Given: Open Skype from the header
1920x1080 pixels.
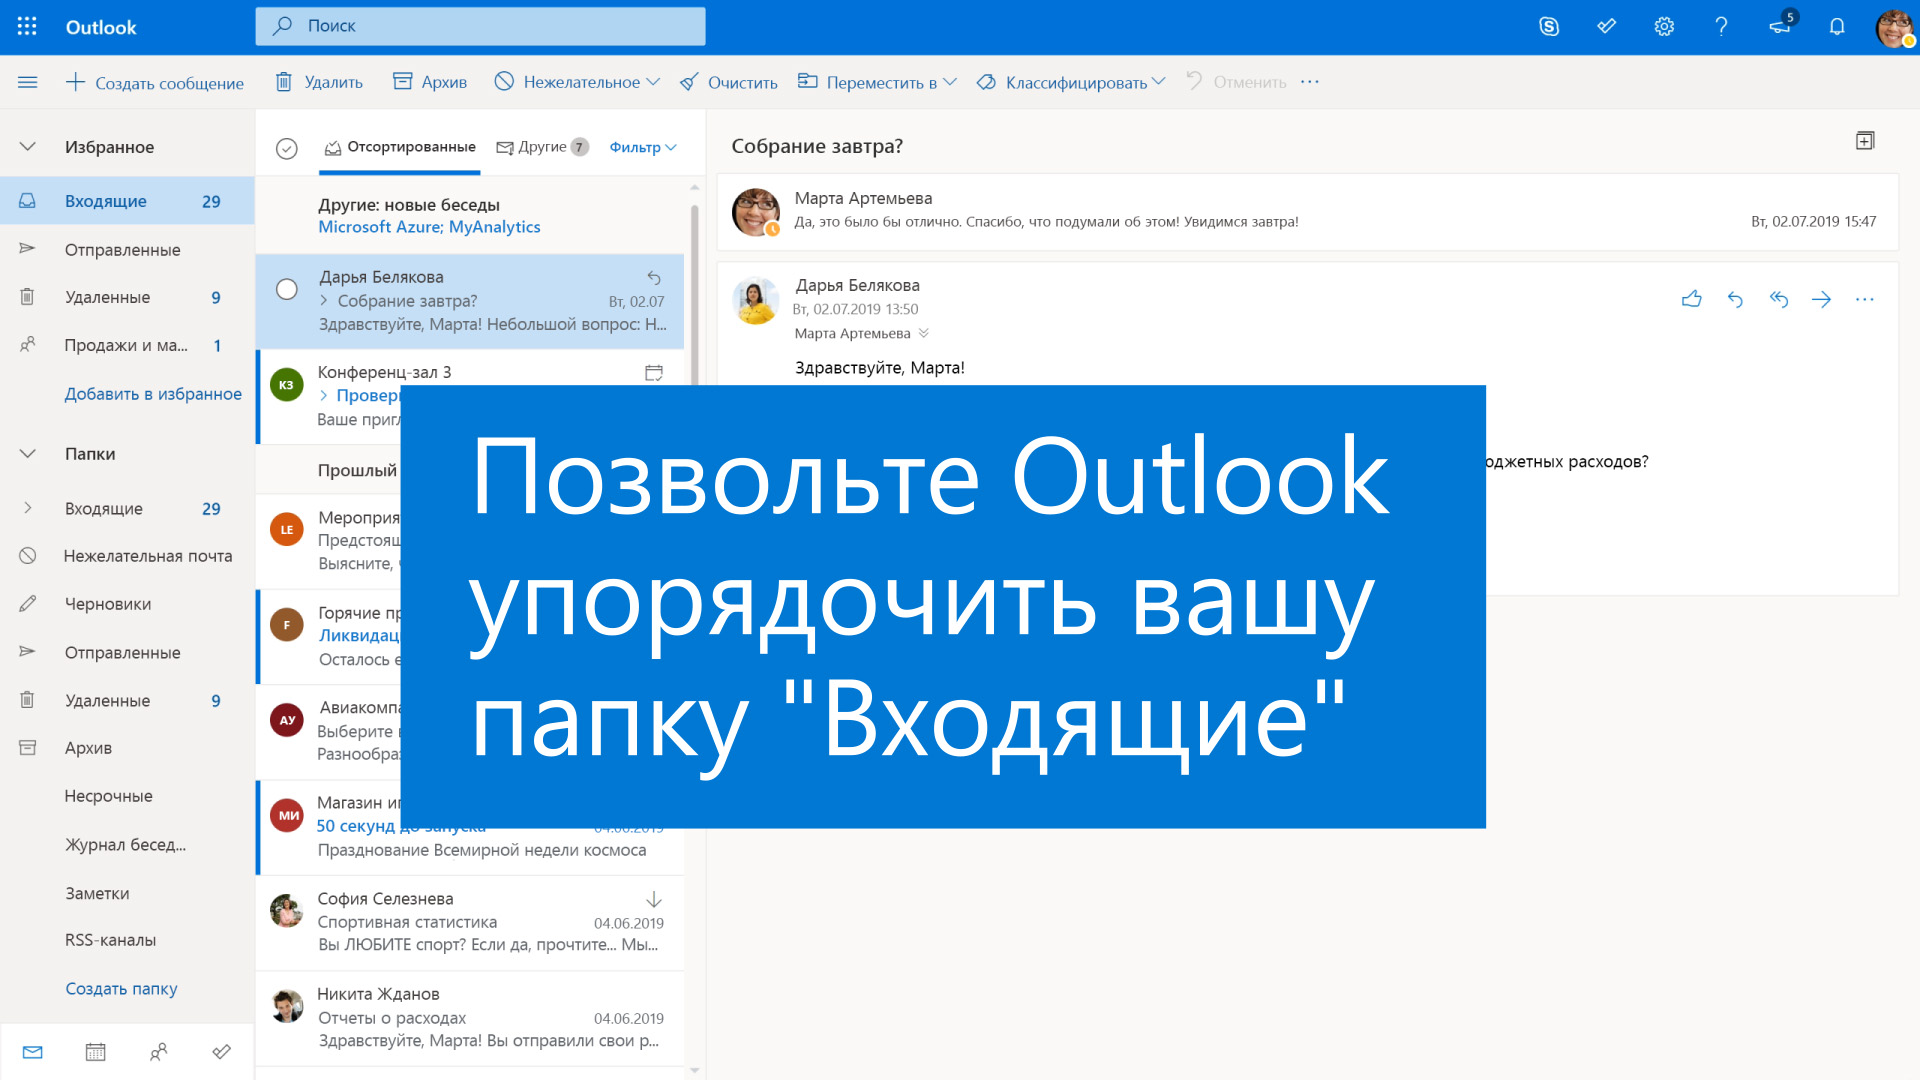Looking at the screenshot, I should [1549, 27].
